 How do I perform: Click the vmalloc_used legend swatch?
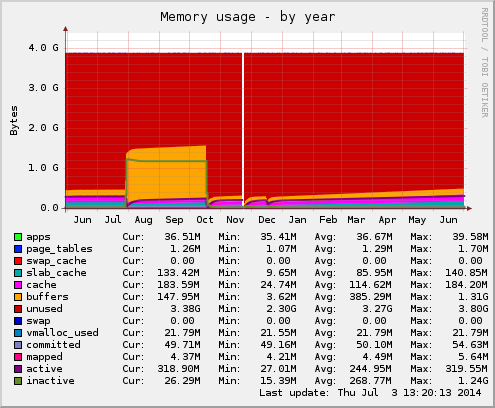click(x=18, y=333)
